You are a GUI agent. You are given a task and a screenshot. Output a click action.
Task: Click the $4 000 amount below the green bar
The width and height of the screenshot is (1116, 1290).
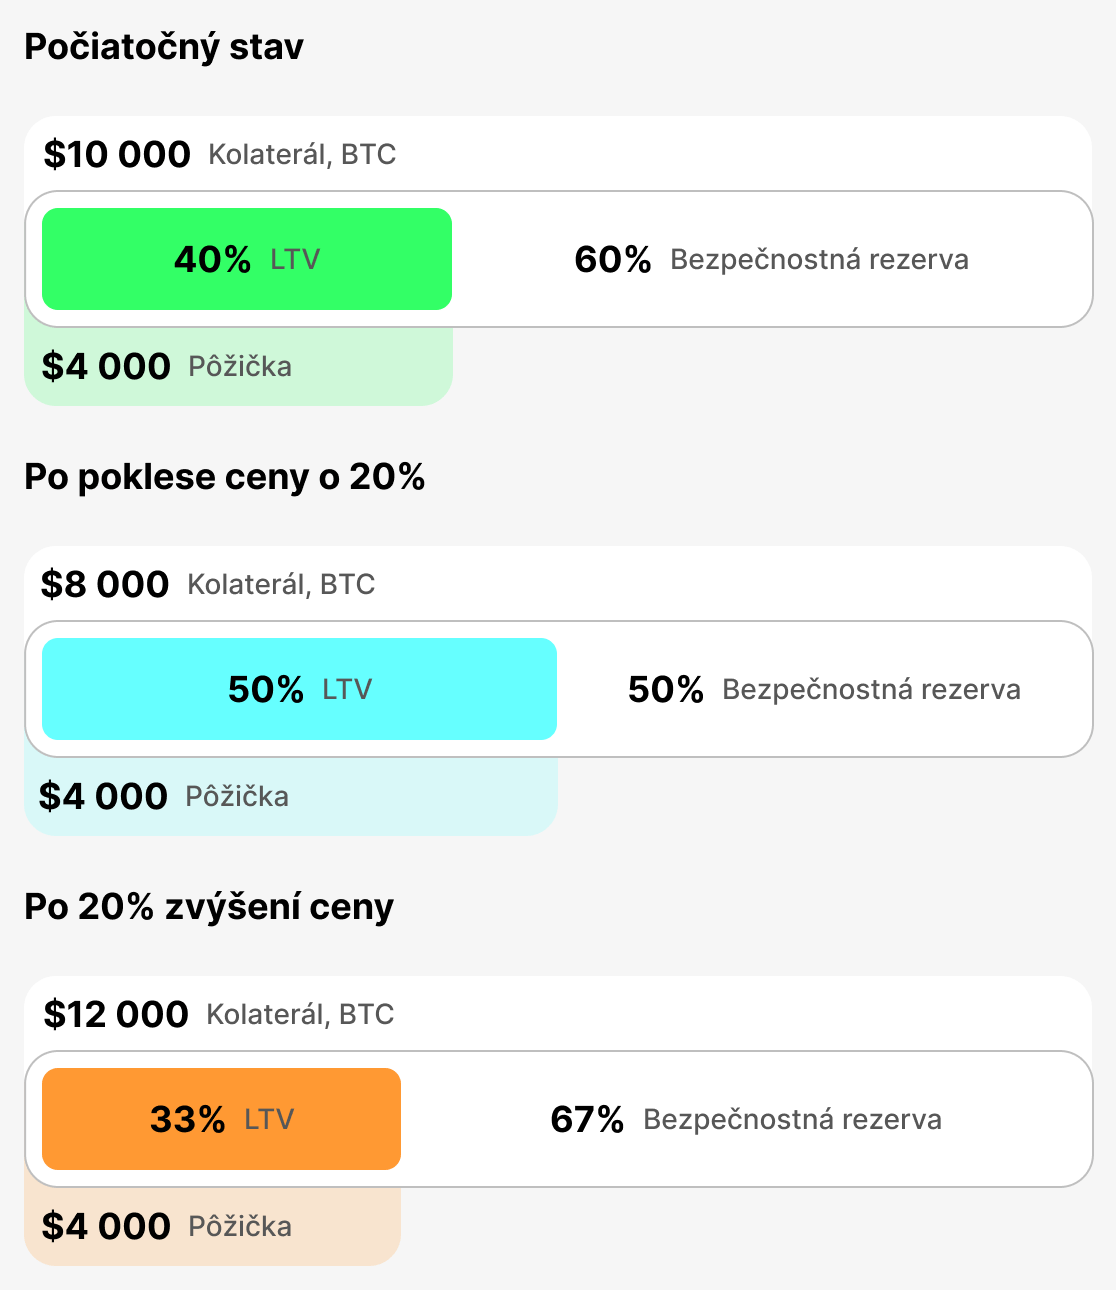[106, 367]
